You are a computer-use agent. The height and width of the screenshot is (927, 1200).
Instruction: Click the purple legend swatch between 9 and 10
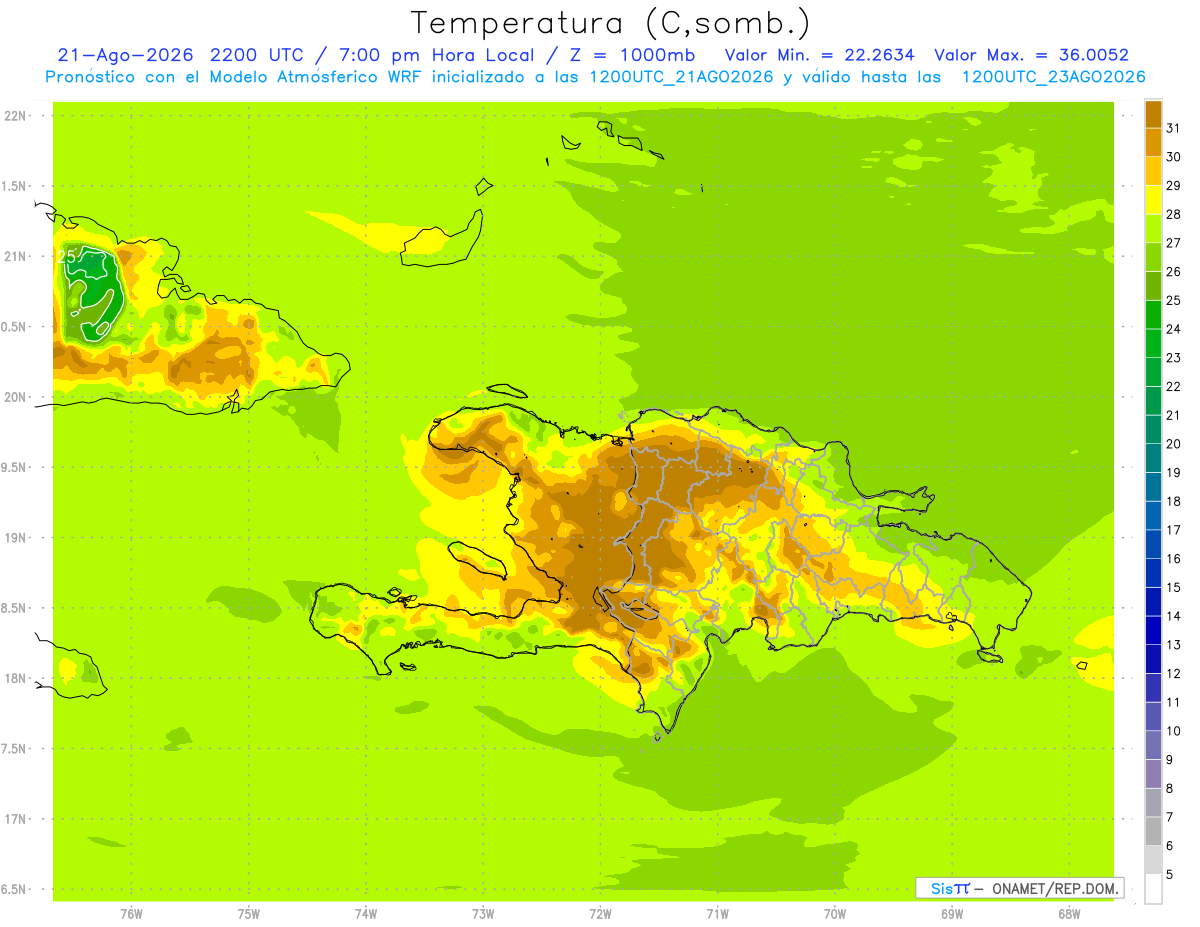1153,746
